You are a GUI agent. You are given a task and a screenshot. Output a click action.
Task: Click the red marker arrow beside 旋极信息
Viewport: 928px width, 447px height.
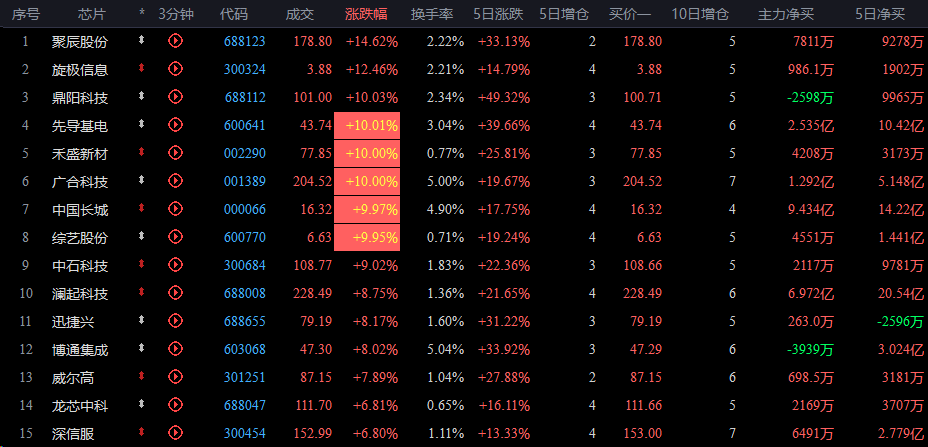[x=141, y=68]
